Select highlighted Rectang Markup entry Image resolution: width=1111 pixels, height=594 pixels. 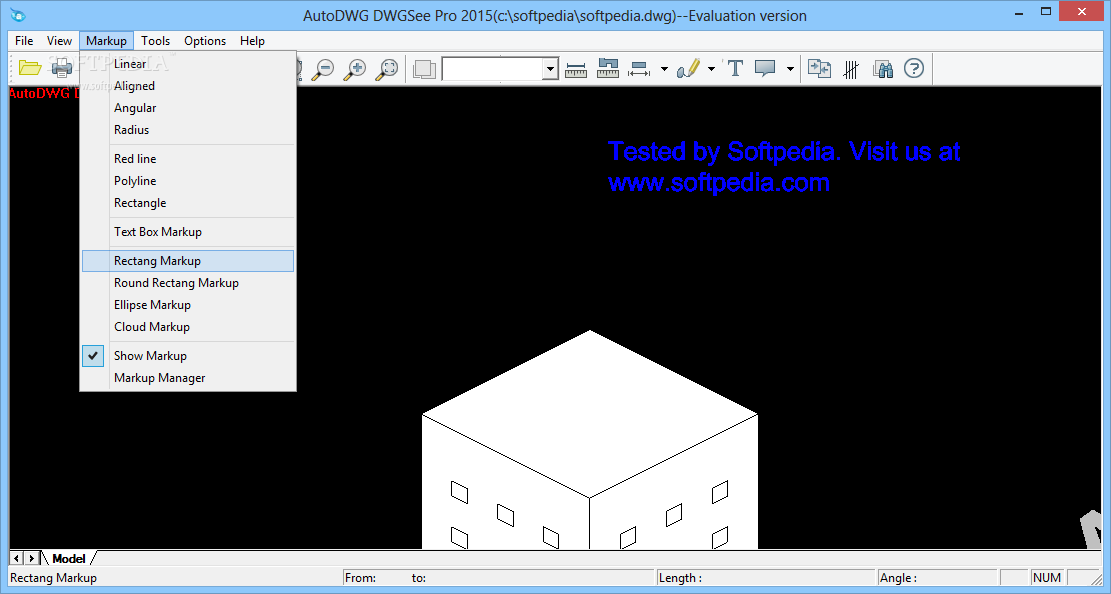(x=188, y=261)
